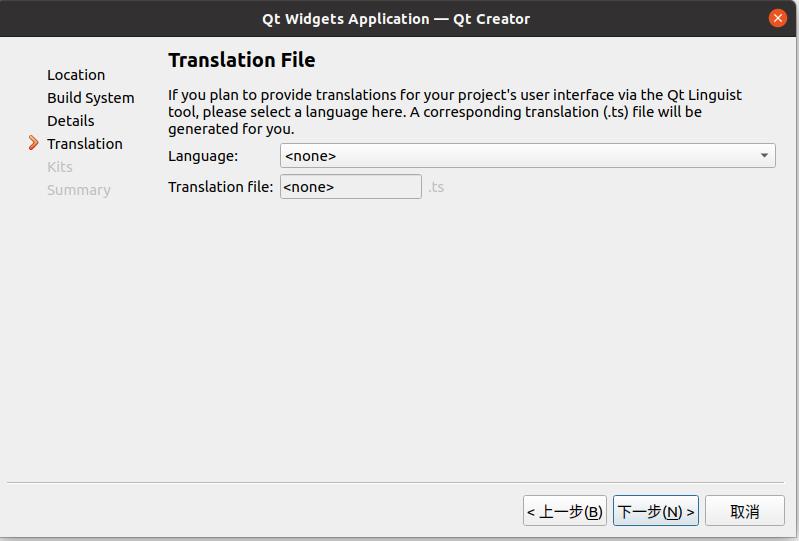
Task: Click the Summary step in sidebar
Action: click(x=78, y=190)
